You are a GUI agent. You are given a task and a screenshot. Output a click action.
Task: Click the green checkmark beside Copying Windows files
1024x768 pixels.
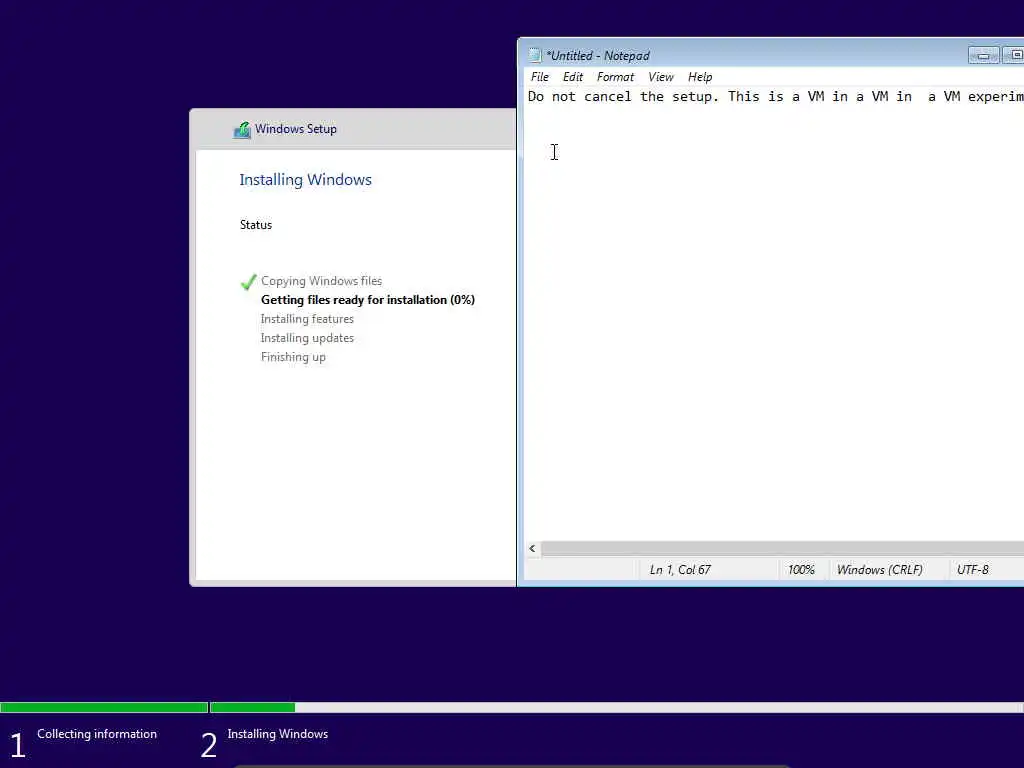point(248,282)
